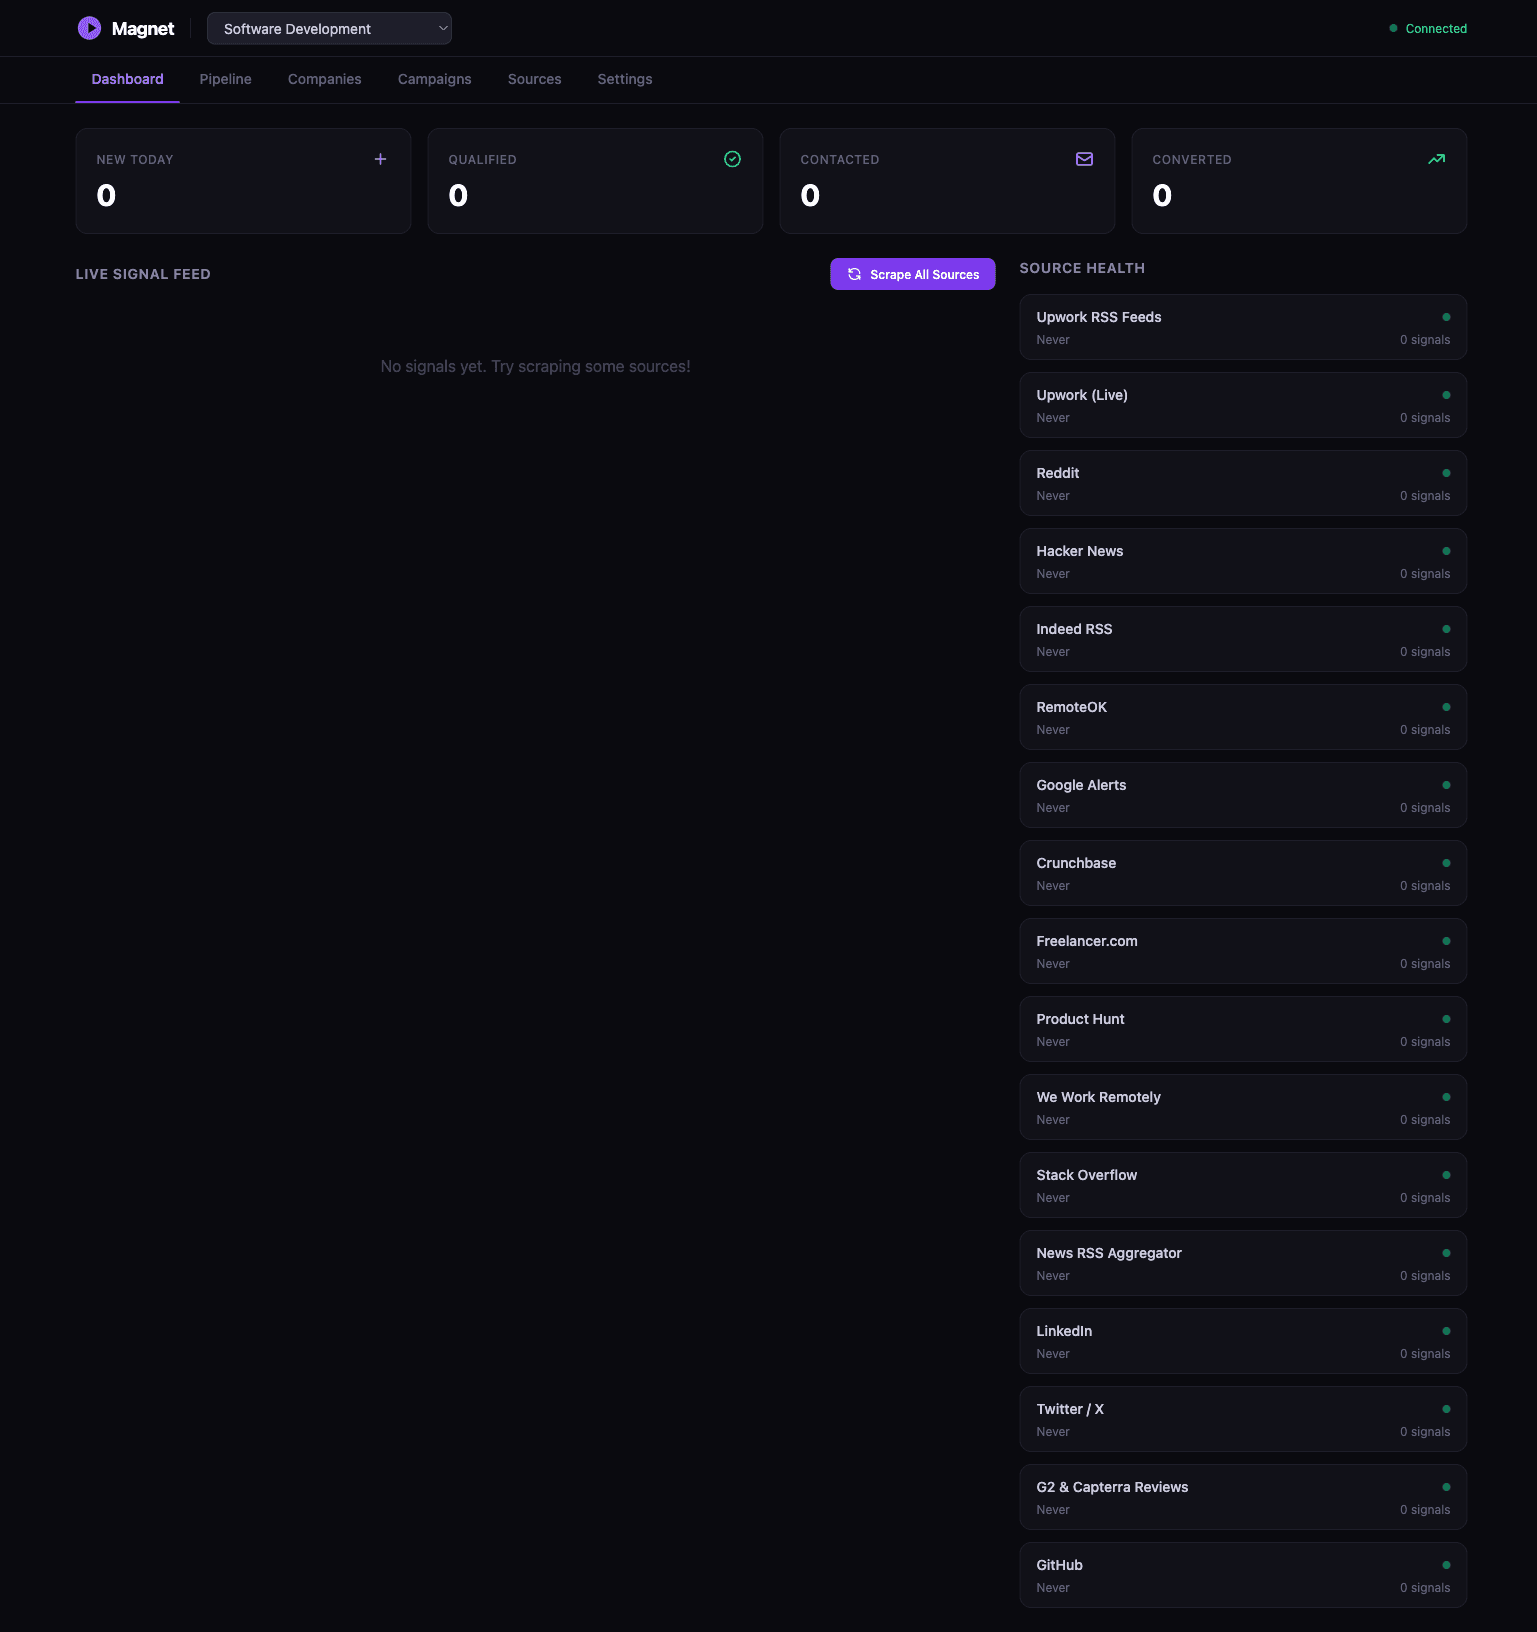Switch to the Dashboard tab

pos(127,79)
